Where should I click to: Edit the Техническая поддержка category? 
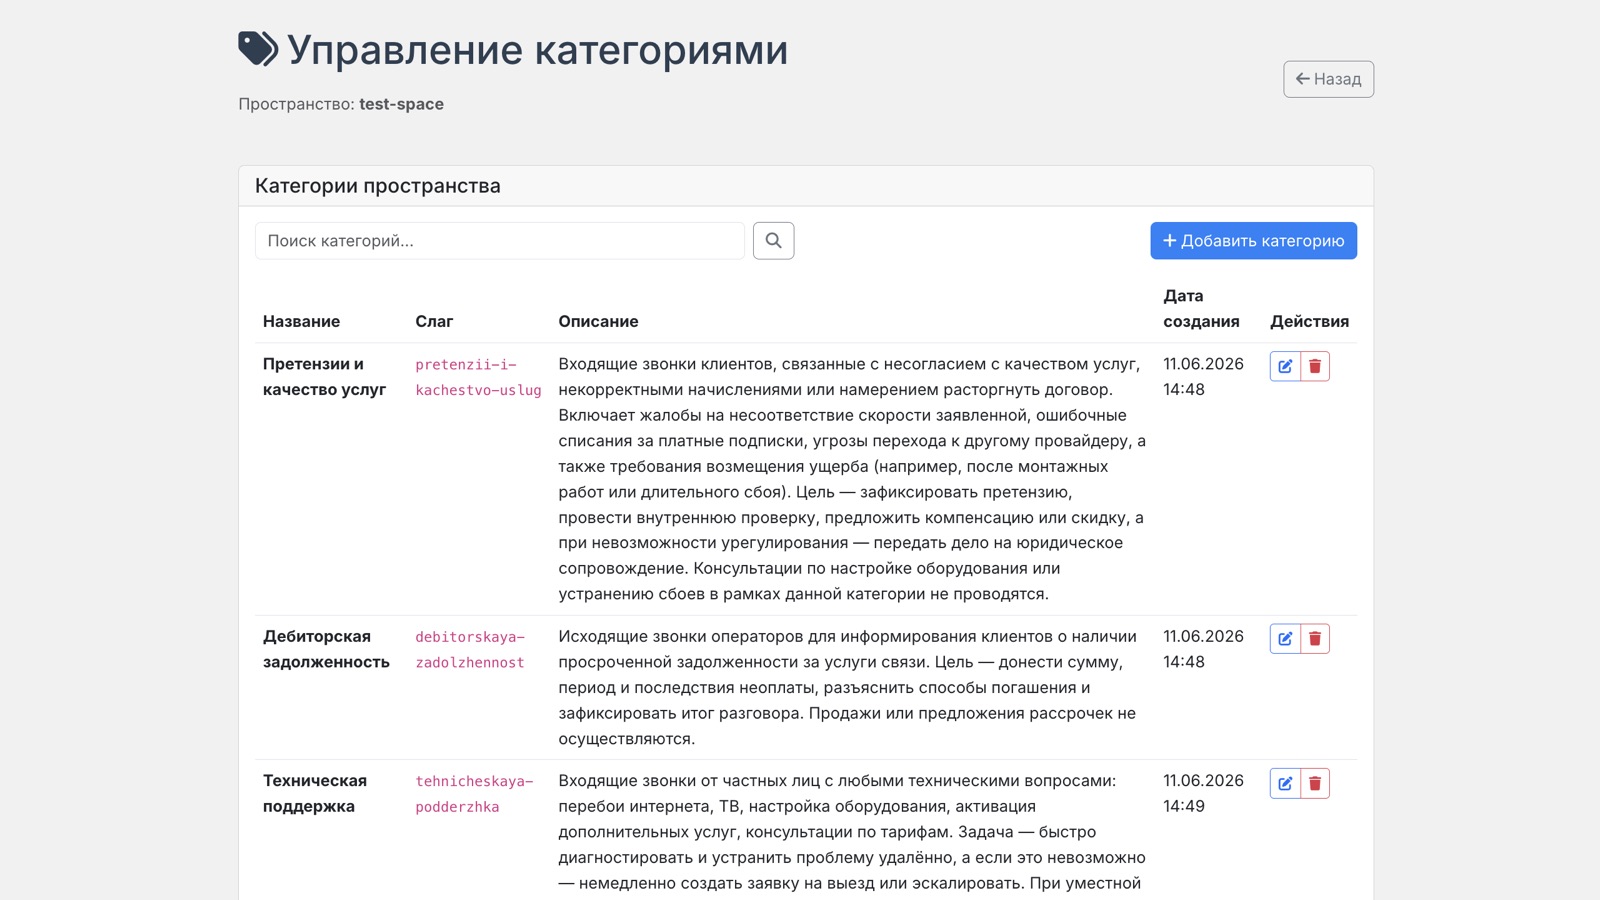click(1285, 783)
